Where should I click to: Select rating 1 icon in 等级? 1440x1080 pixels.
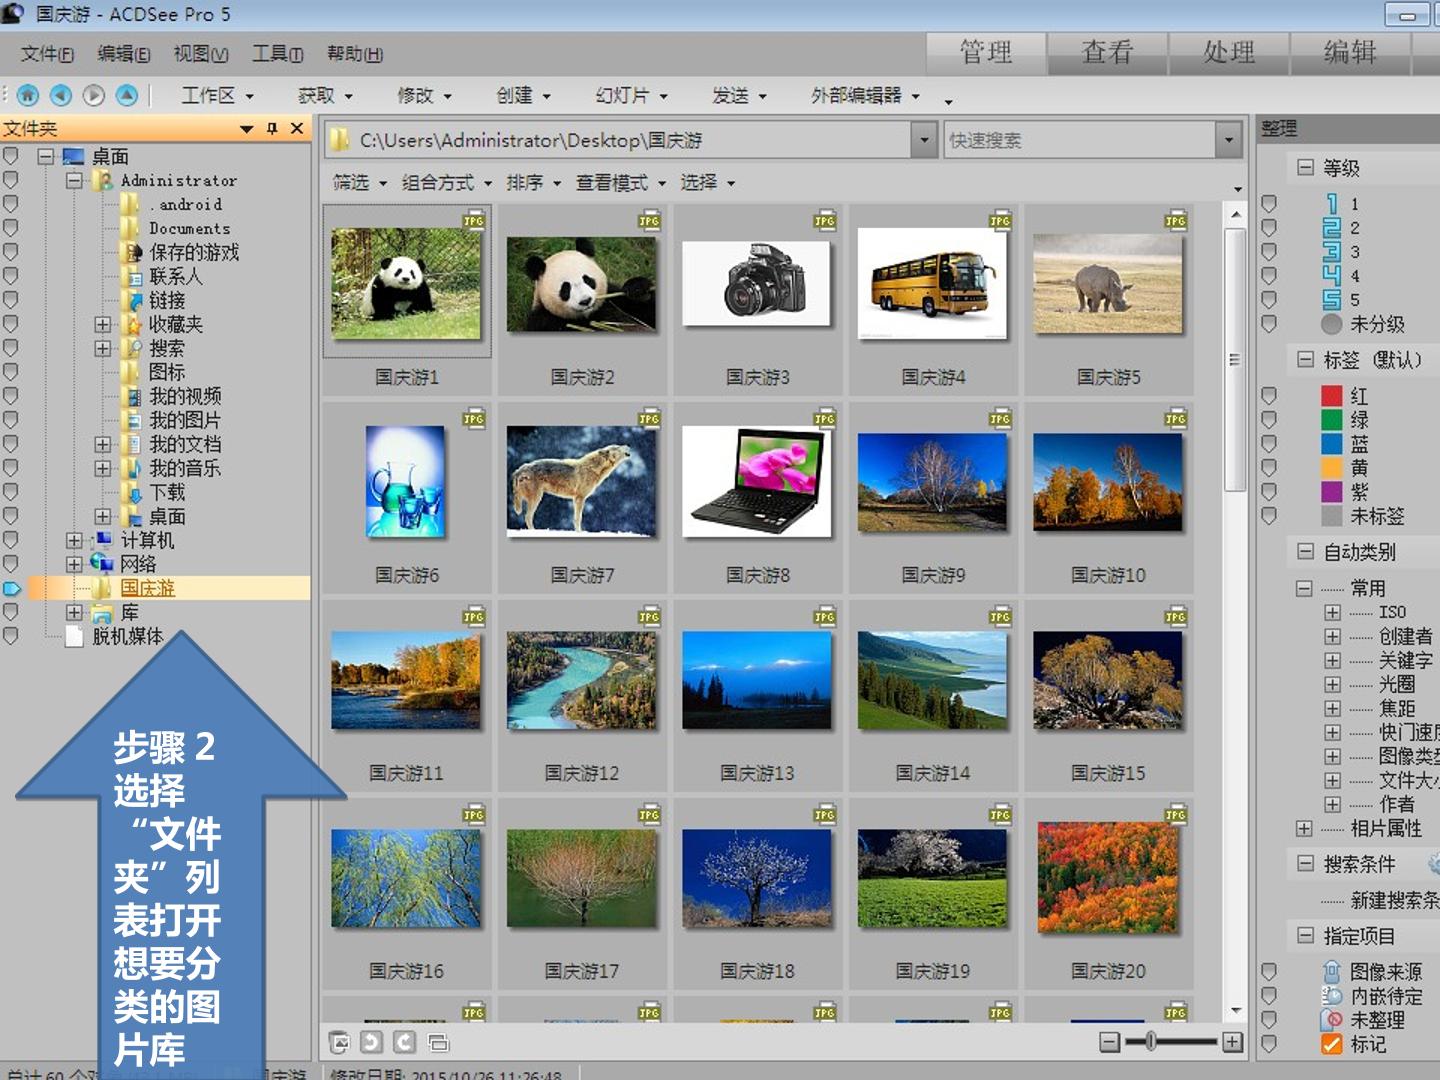tap(1332, 204)
